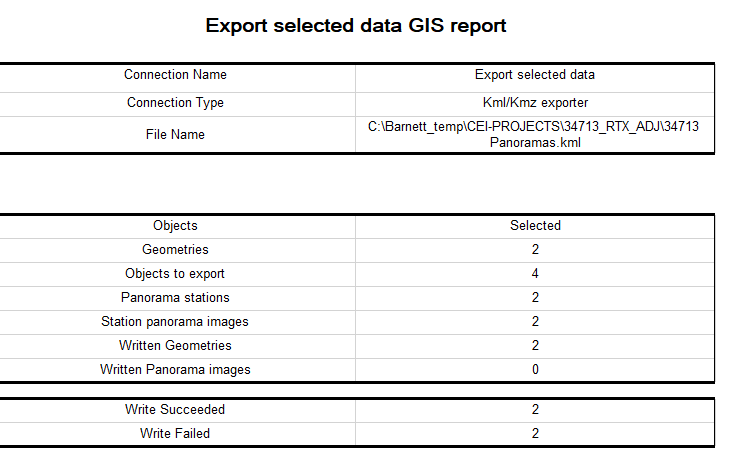Select the Panorama stations row label
This screenshot has height=463, width=741.
(175, 298)
